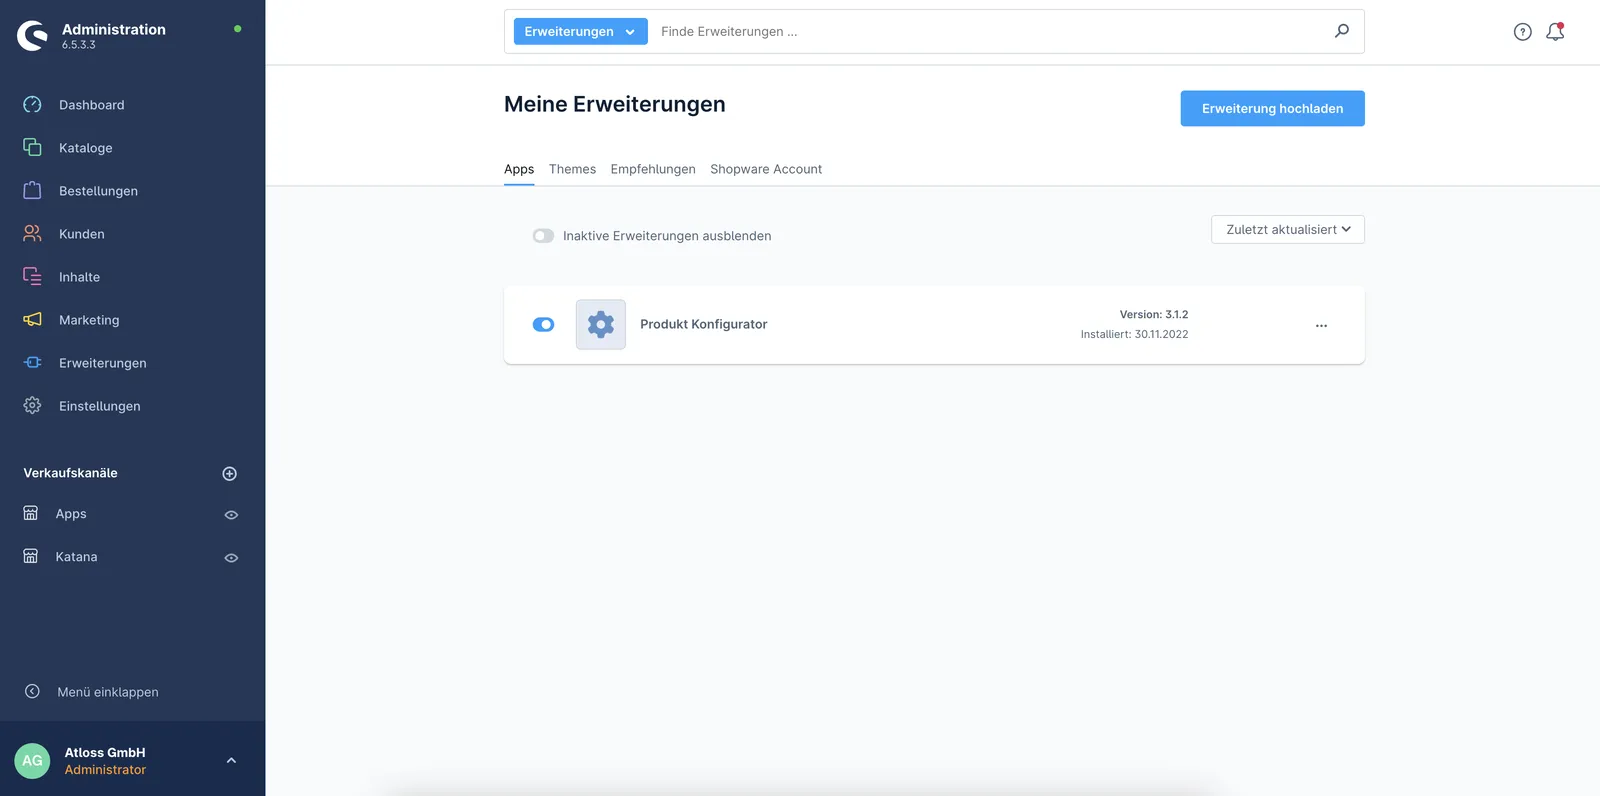Viewport: 1600px width, 796px height.
Task: Open the Zuletzt aktualisiert sort dropdown
Action: pyautogui.click(x=1288, y=230)
